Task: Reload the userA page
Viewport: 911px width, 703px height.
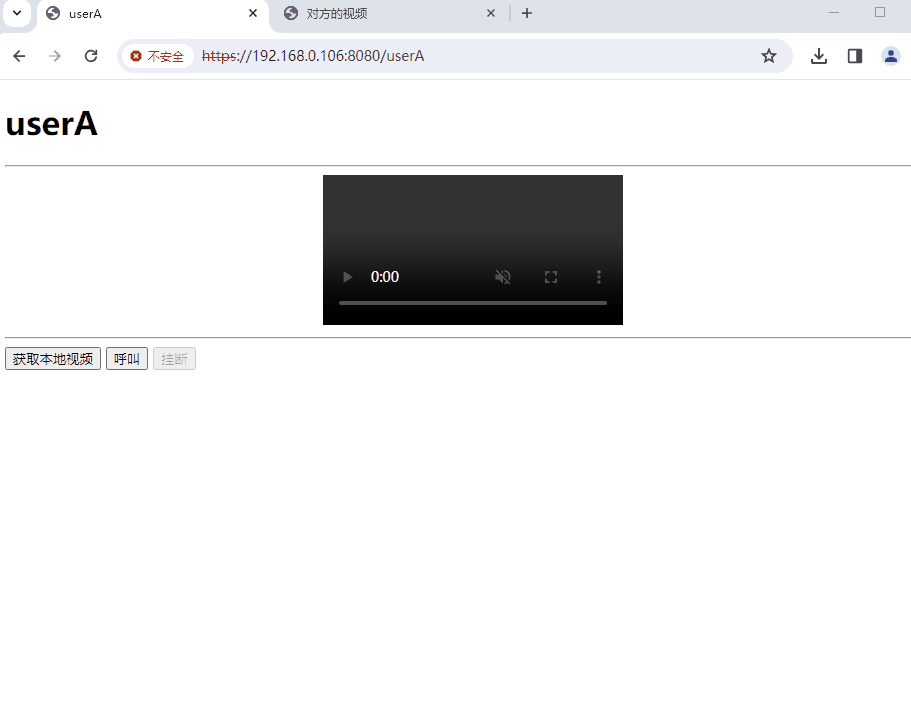Action: point(91,56)
